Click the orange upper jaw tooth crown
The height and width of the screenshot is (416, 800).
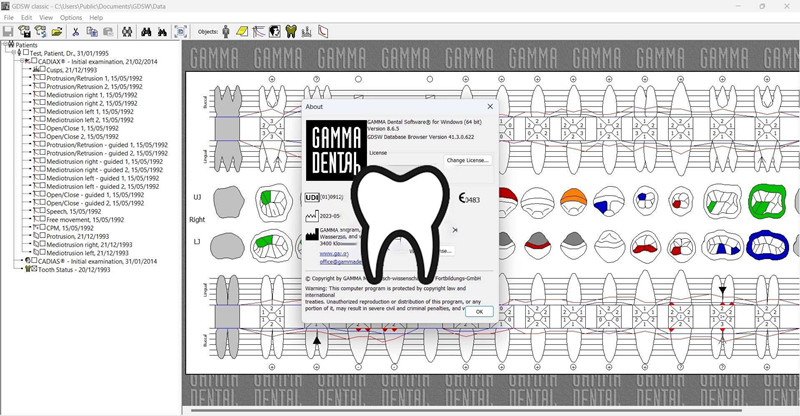coord(573,200)
